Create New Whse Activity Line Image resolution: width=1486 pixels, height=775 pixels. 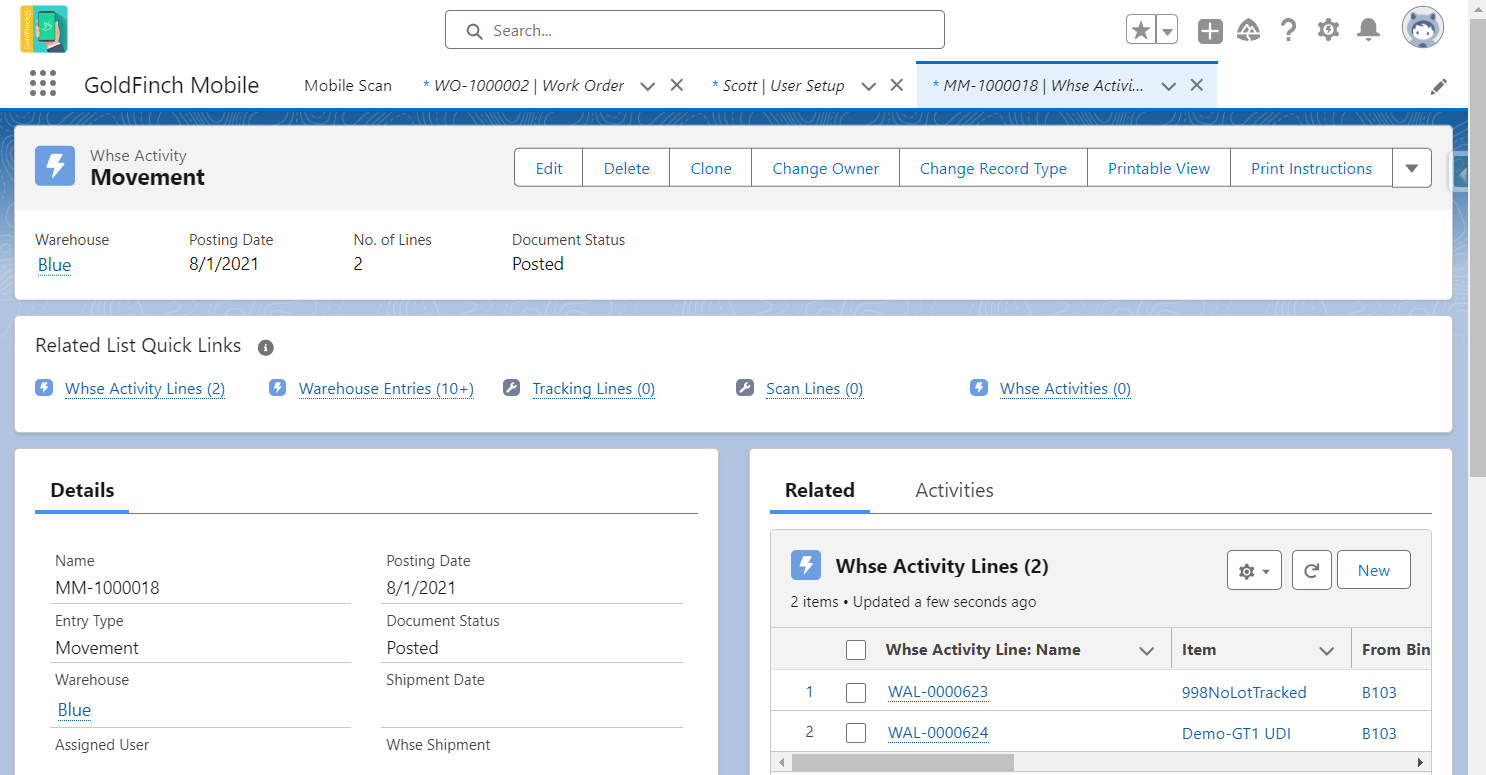(1374, 570)
